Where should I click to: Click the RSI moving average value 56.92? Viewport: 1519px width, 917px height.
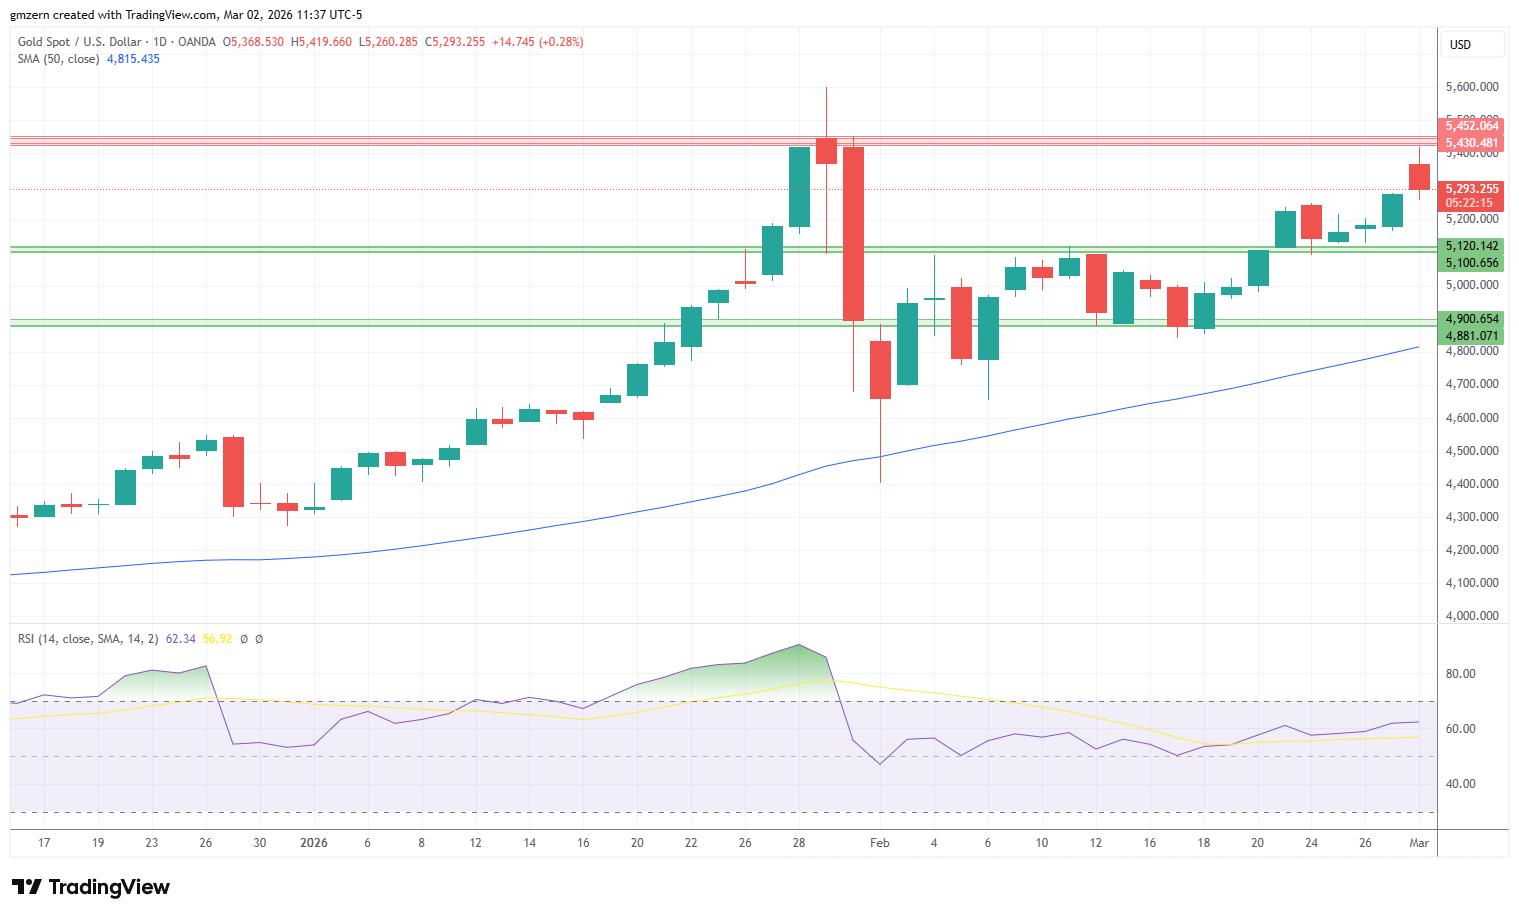click(217, 639)
